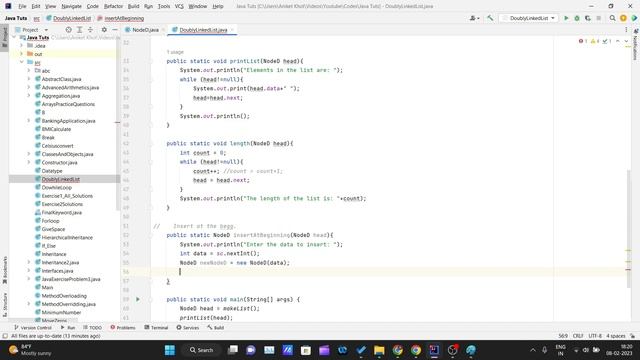The width and height of the screenshot is (640, 360).
Task: Toggle the Project side tool window button
Action: click(4, 38)
